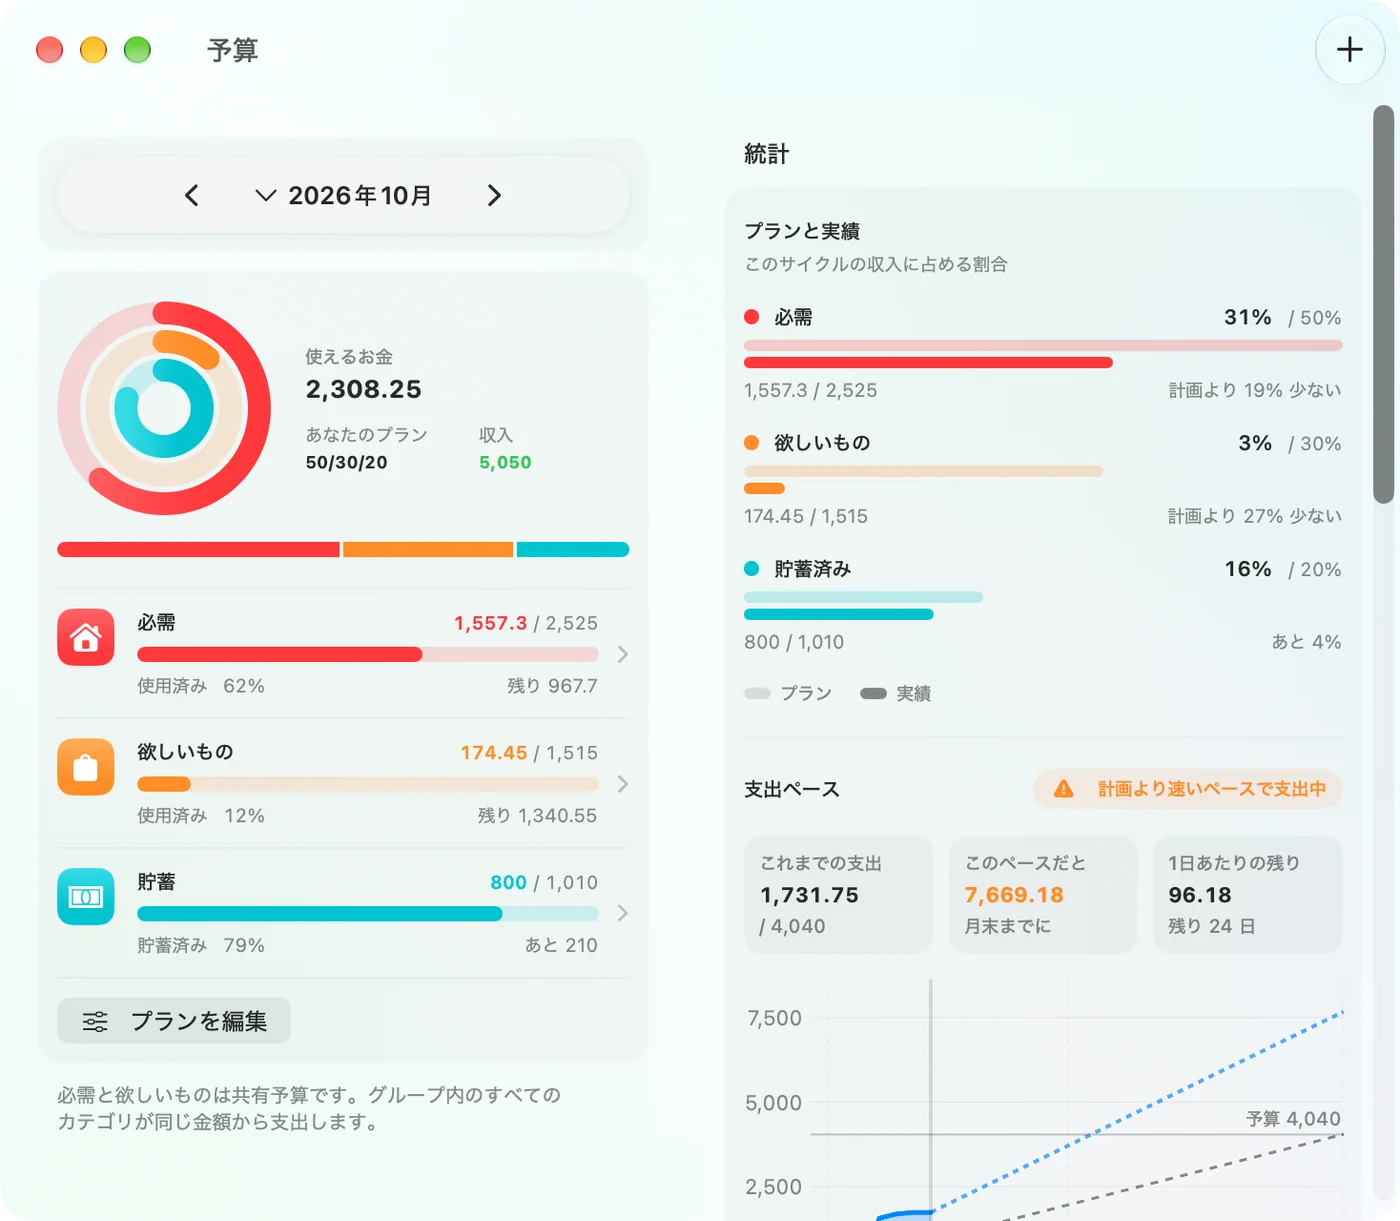Click the green income value 5,050
Image resolution: width=1400 pixels, height=1221 pixels.
tap(505, 462)
